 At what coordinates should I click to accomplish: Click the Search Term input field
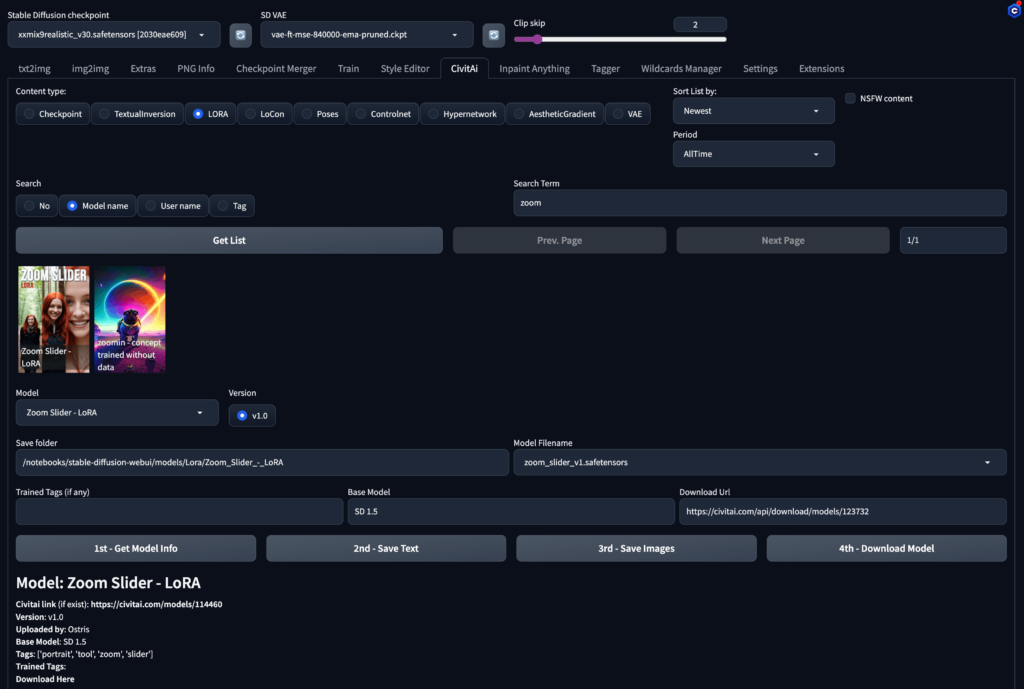(759, 203)
